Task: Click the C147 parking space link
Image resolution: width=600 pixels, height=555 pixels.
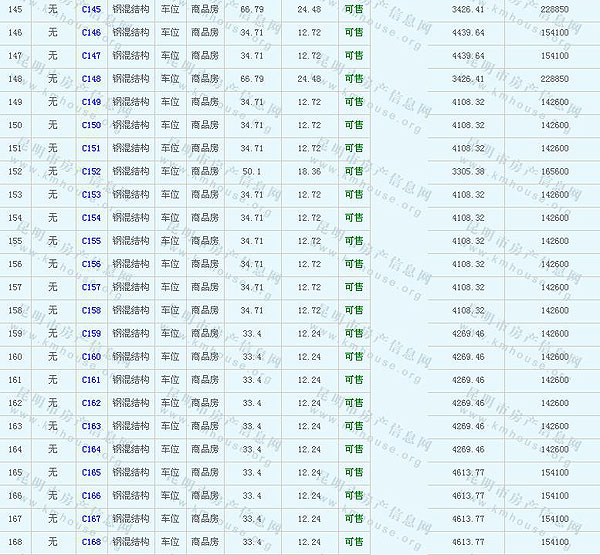Action: click(x=91, y=56)
